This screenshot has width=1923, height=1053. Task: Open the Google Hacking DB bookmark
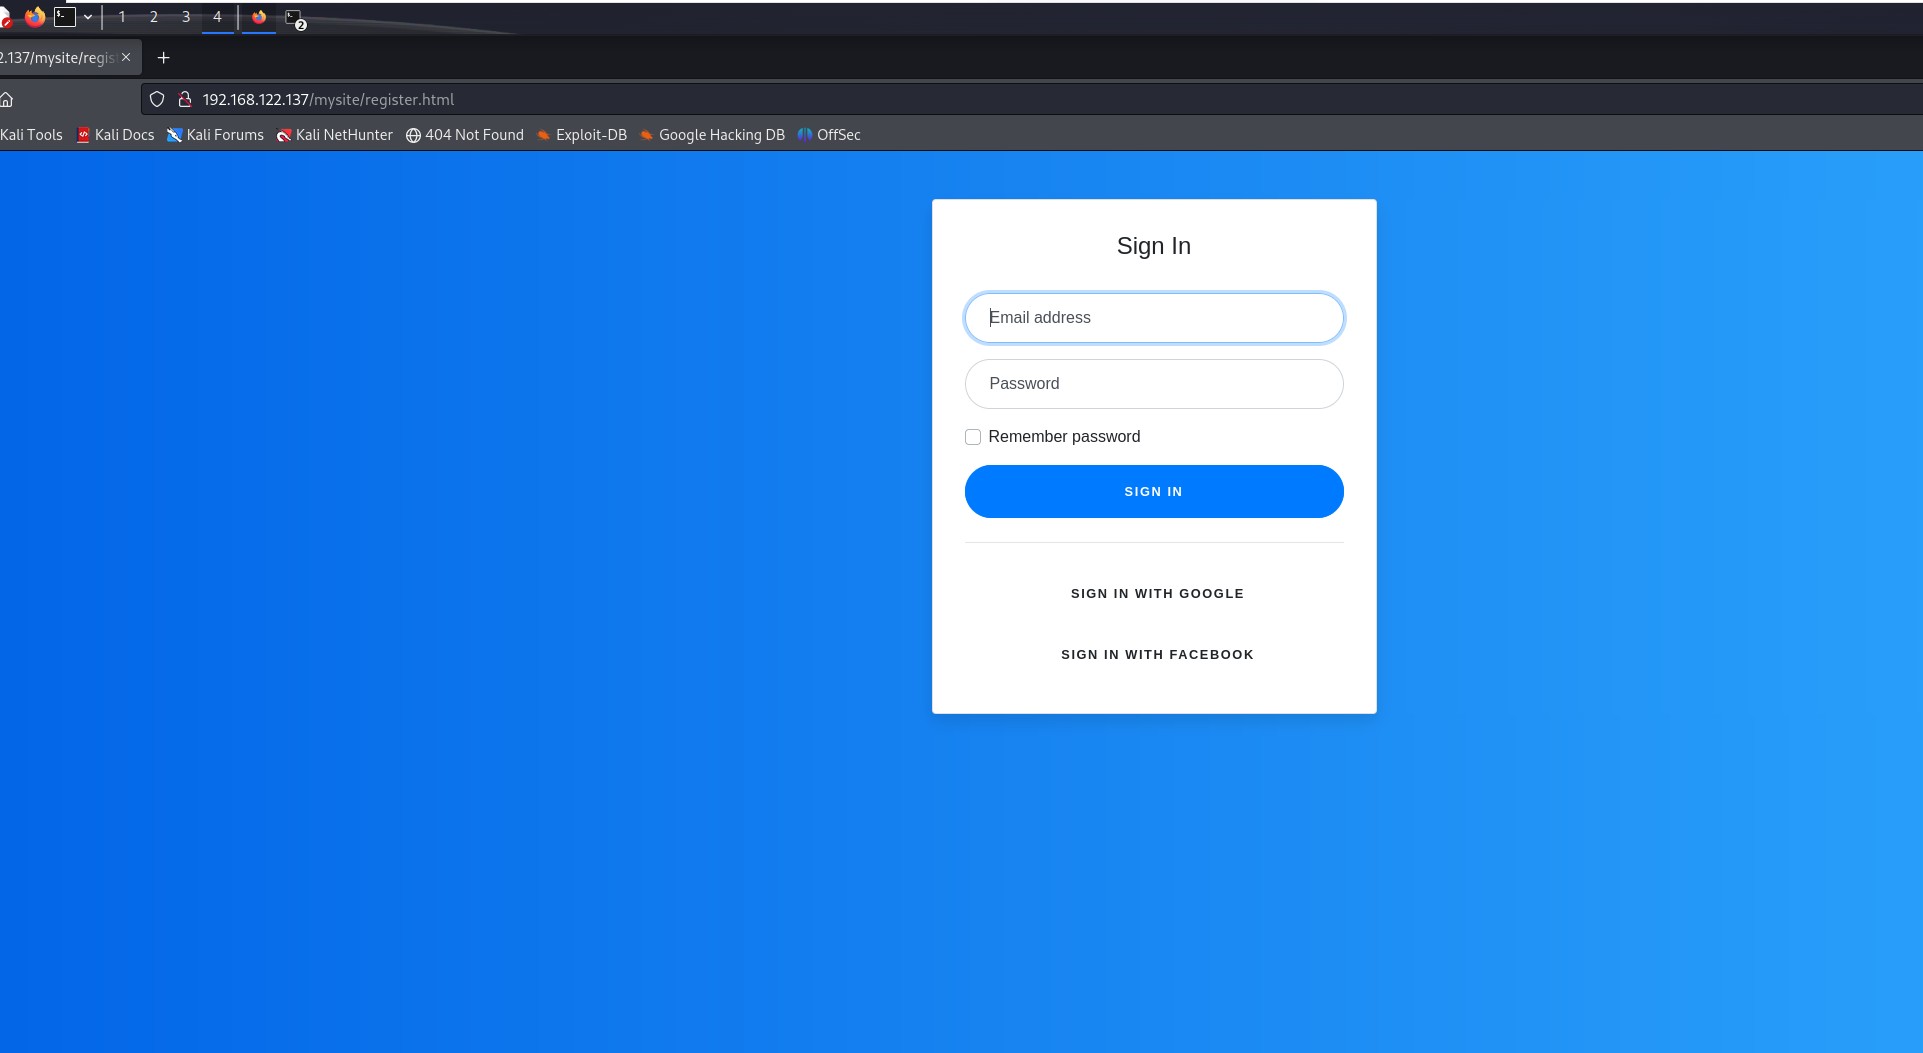click(712, 135)
